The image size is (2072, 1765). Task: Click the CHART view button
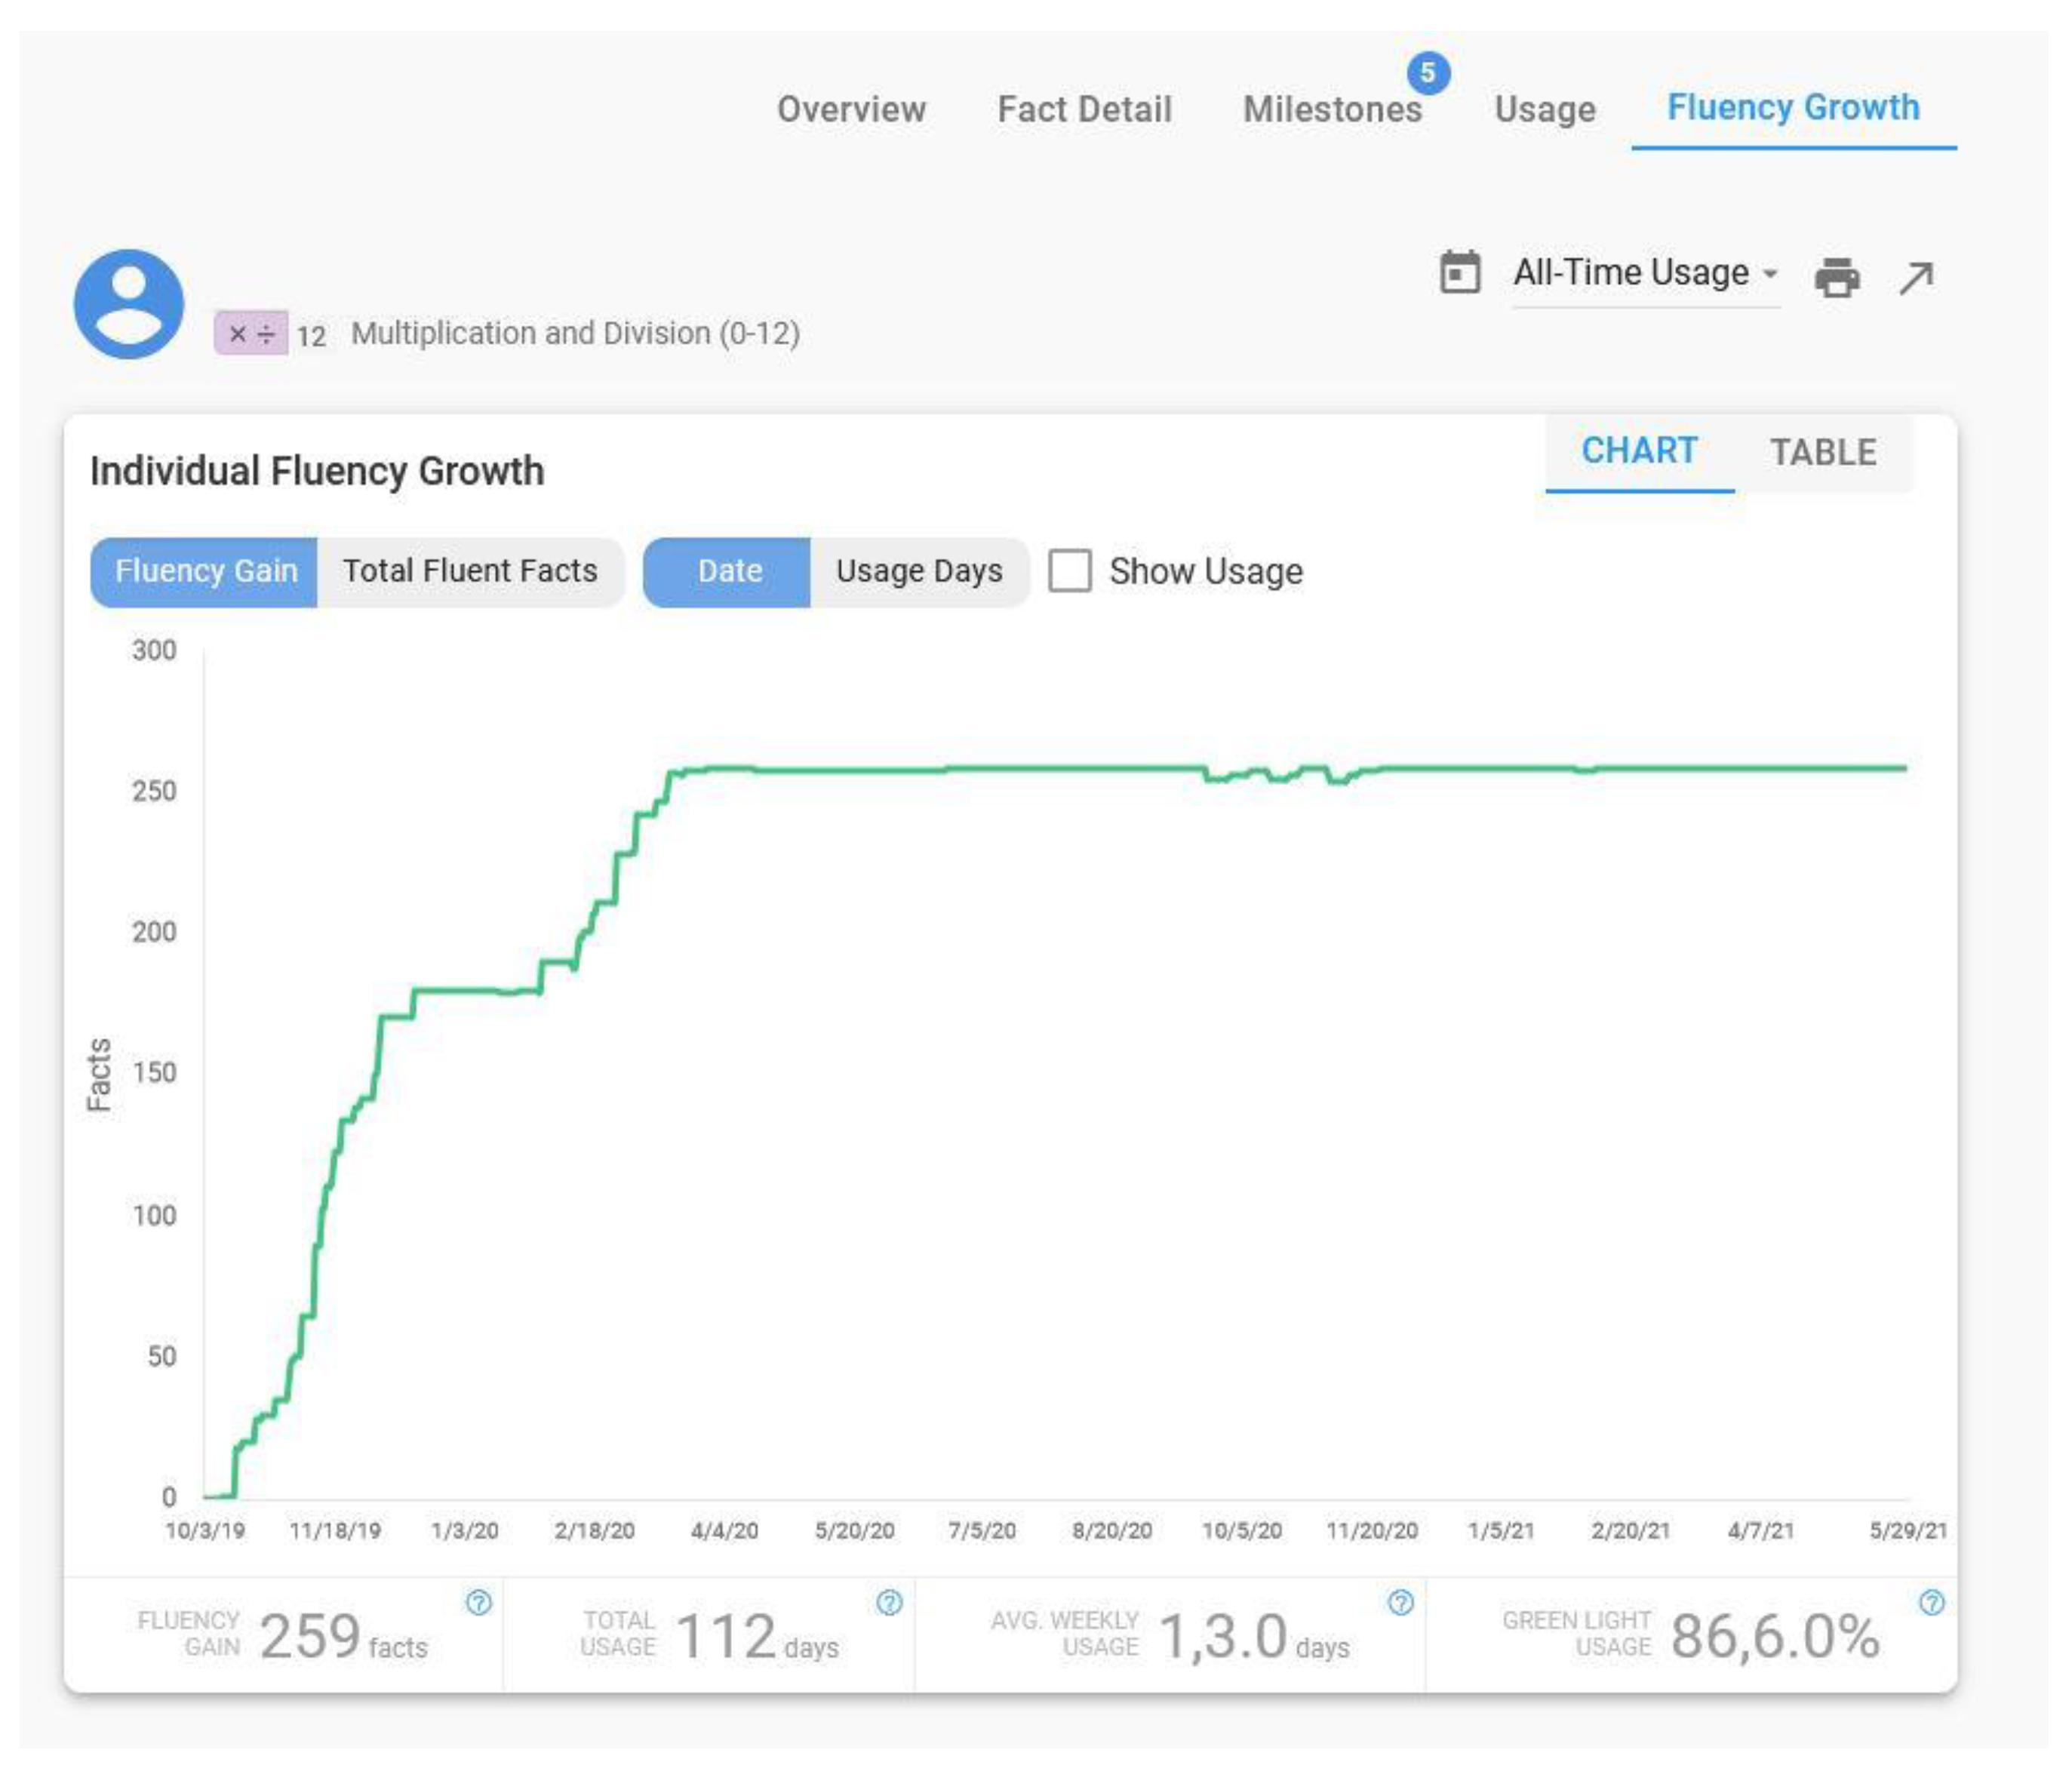(1638, 451)
